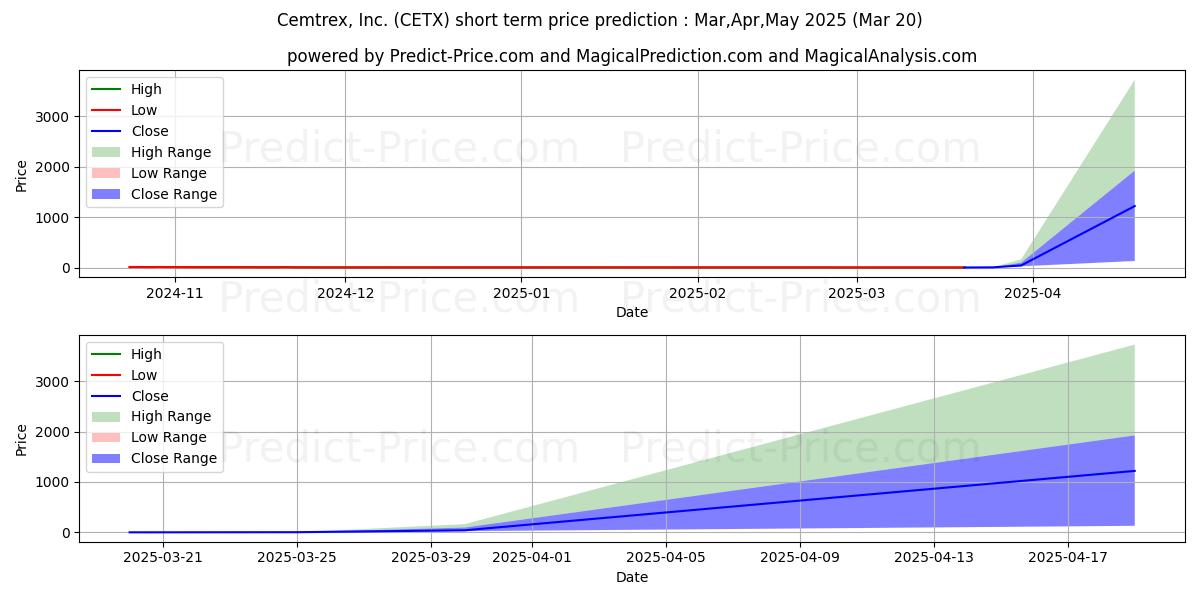Click the 3000 tick on top chart y-axis
The image size is (1200, 600).
click(x=52, y=117)
